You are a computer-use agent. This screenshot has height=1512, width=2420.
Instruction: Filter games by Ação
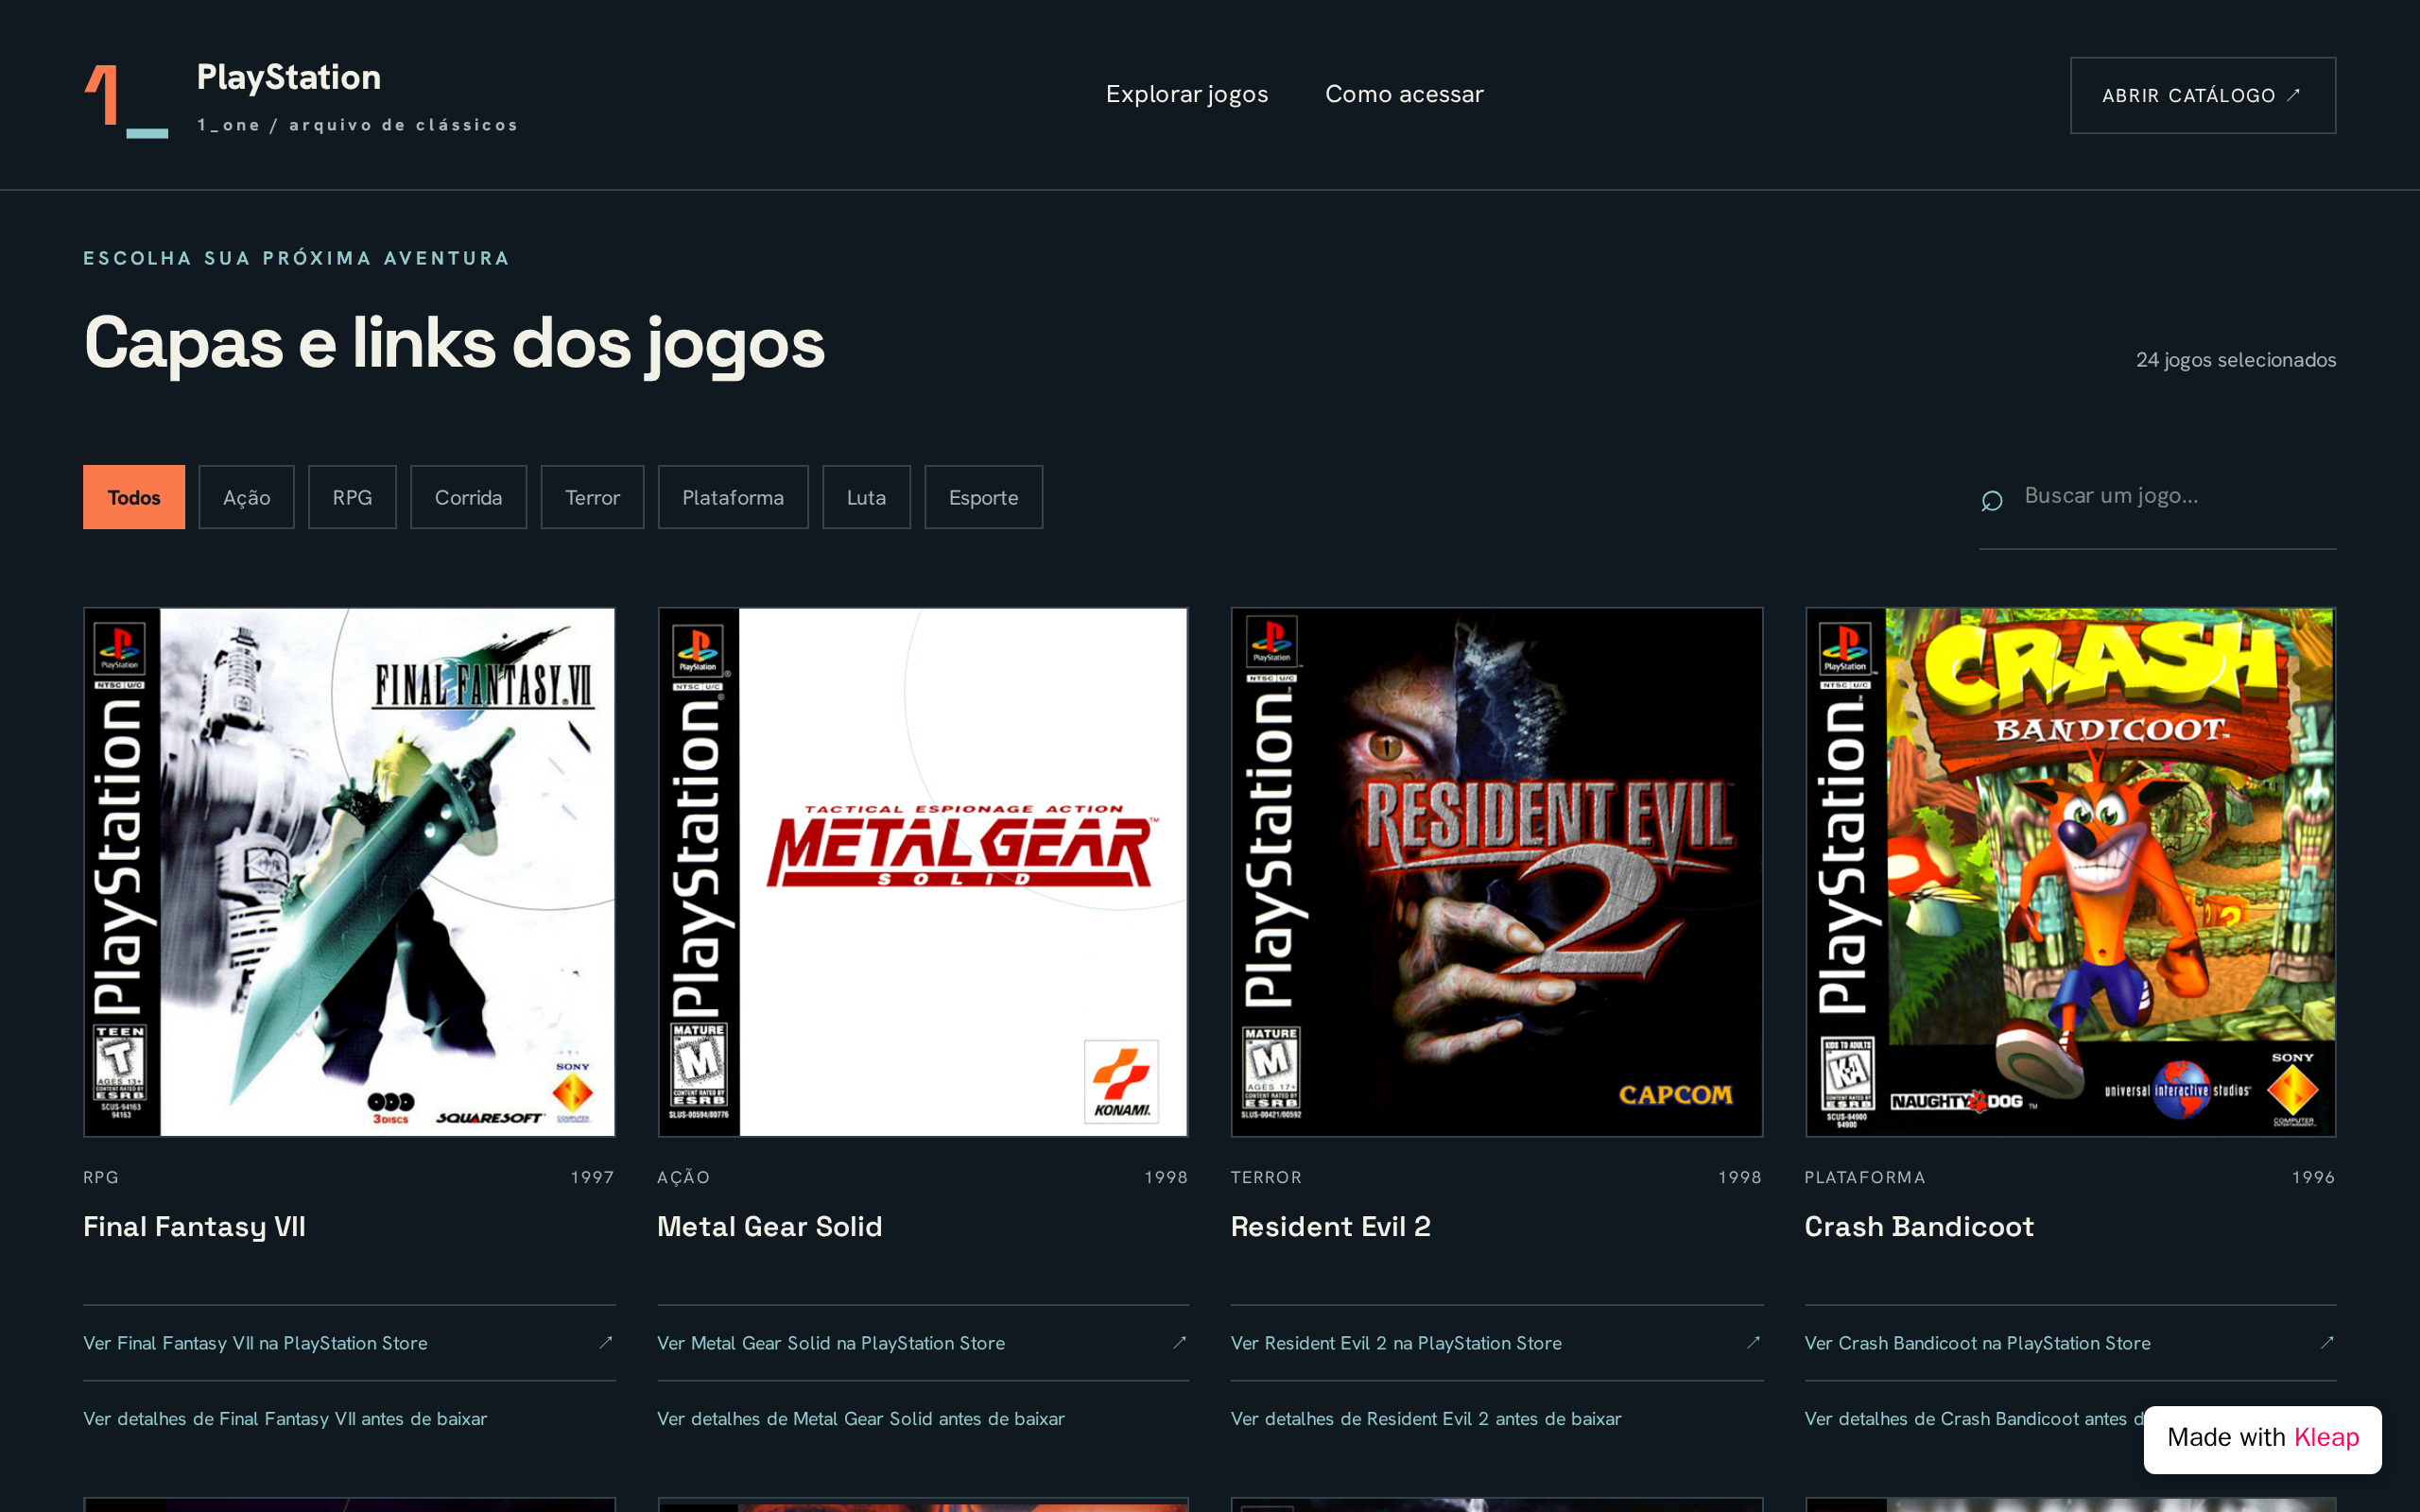tap(246, 497)
